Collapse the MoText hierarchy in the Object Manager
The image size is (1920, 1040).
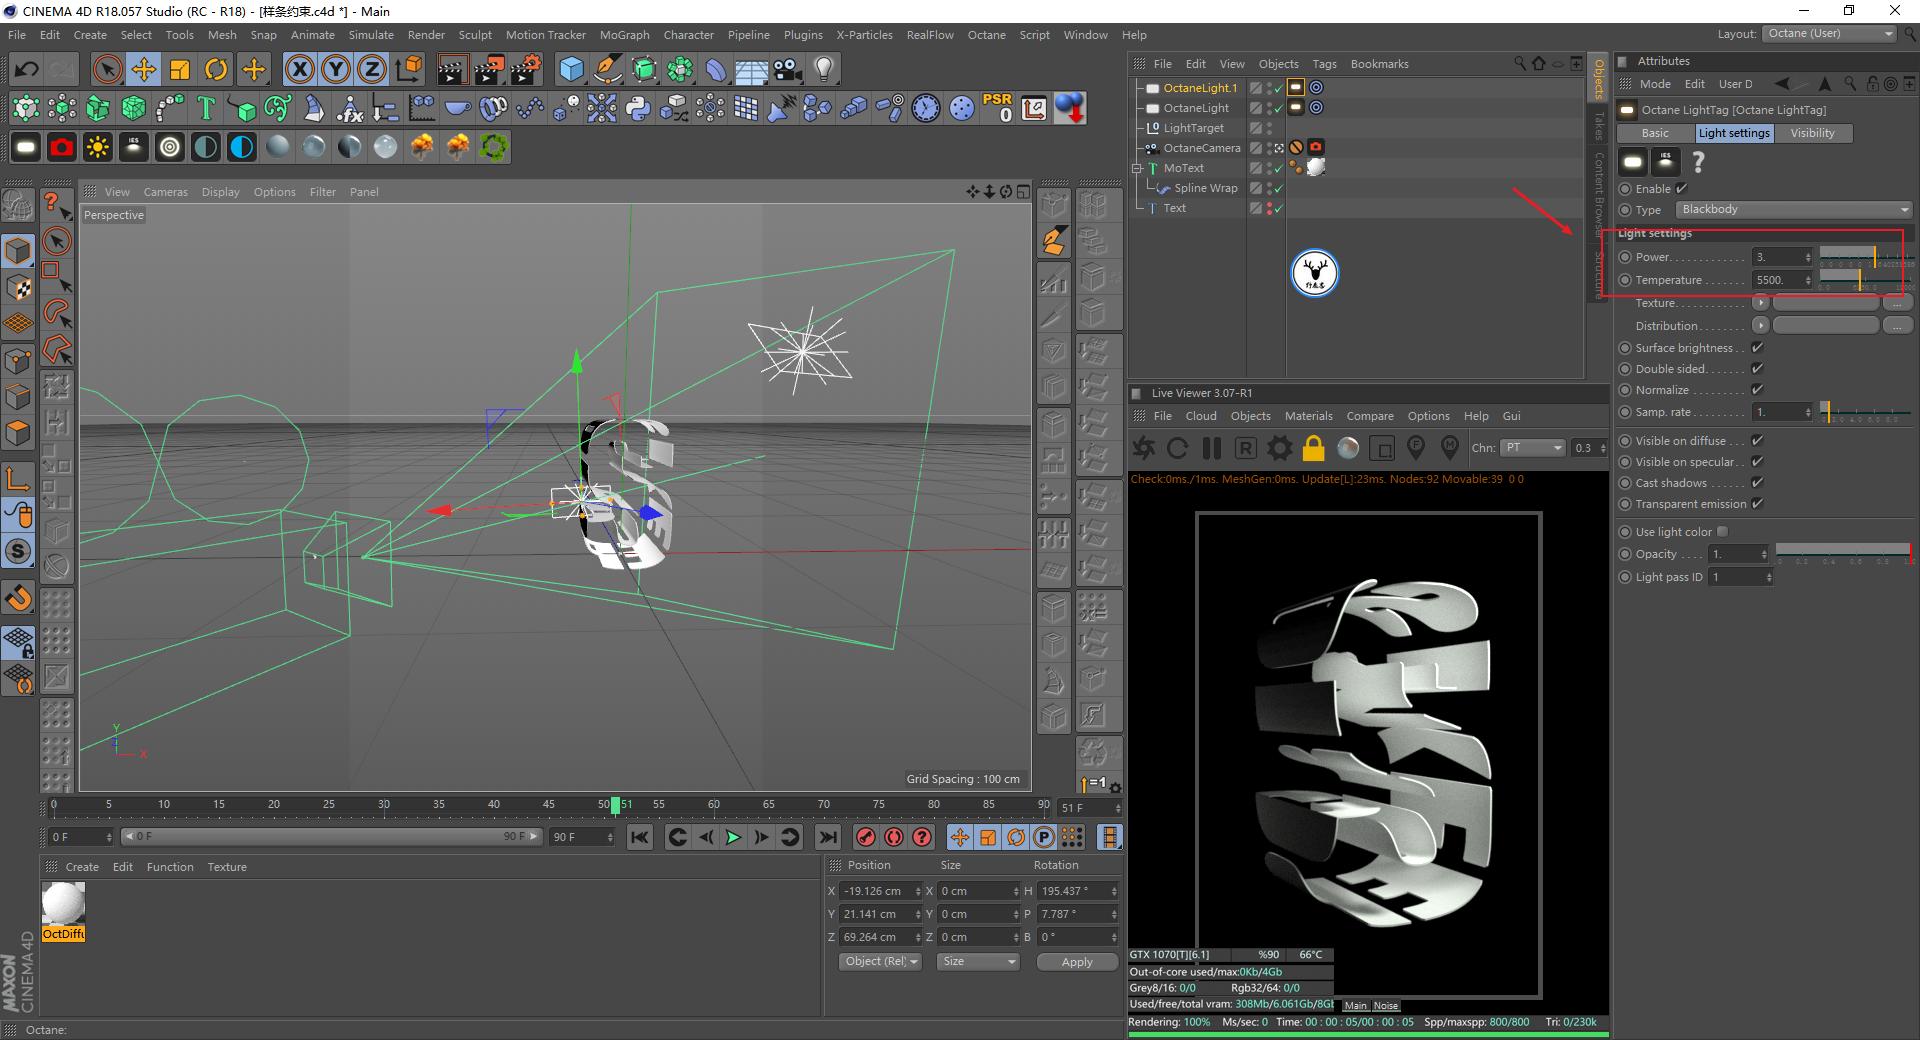tap(1137, 167)
